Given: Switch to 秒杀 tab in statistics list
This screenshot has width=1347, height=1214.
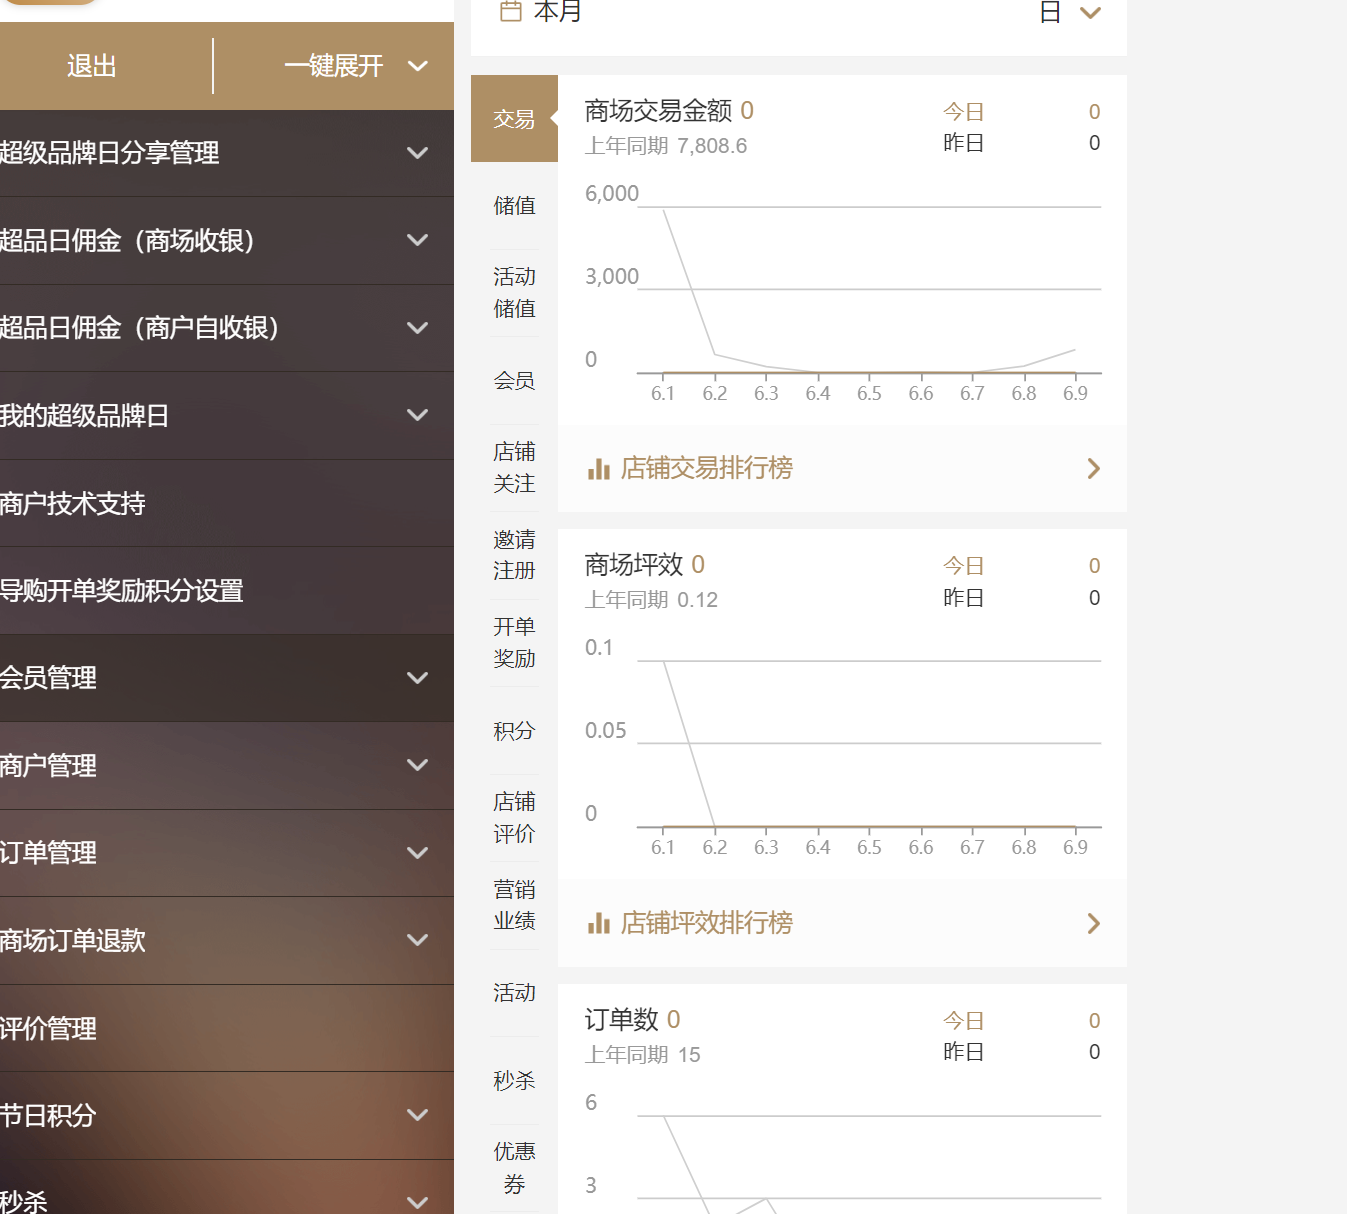Looking at the screenshot, I should 514,1081.
